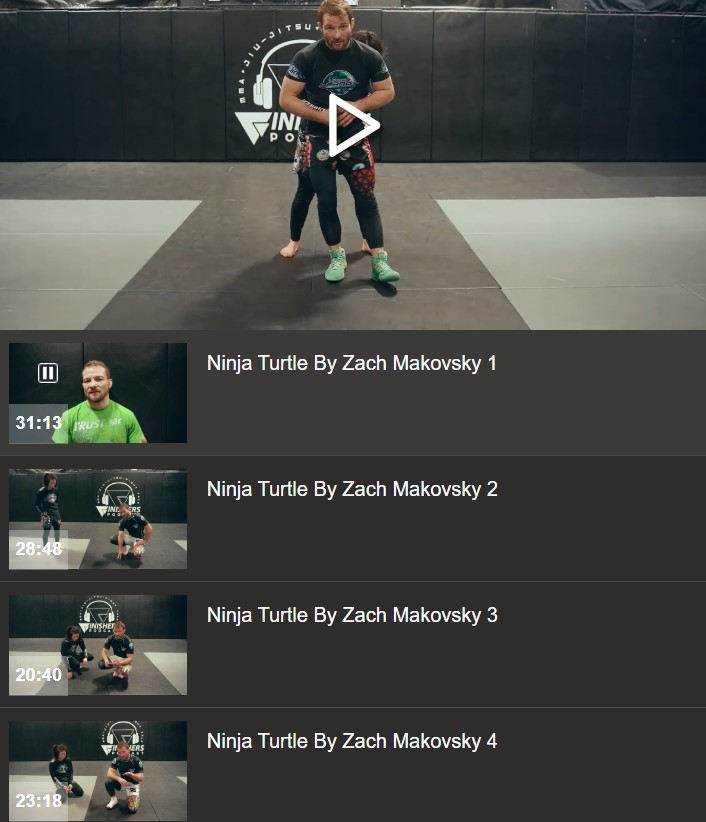
Task: Open the thumbnail of Ninja Turtle video 1
Action: 98,393
